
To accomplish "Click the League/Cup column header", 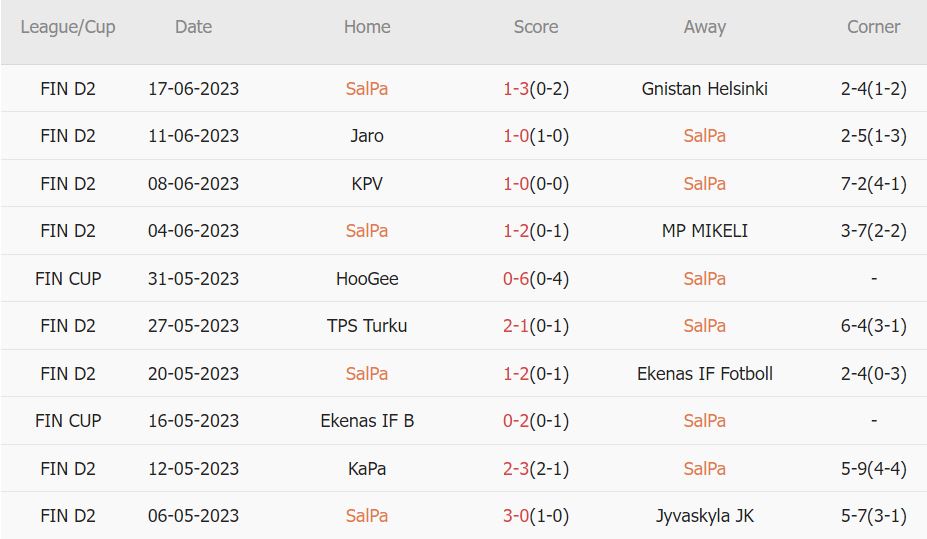I will coord(68,27).
